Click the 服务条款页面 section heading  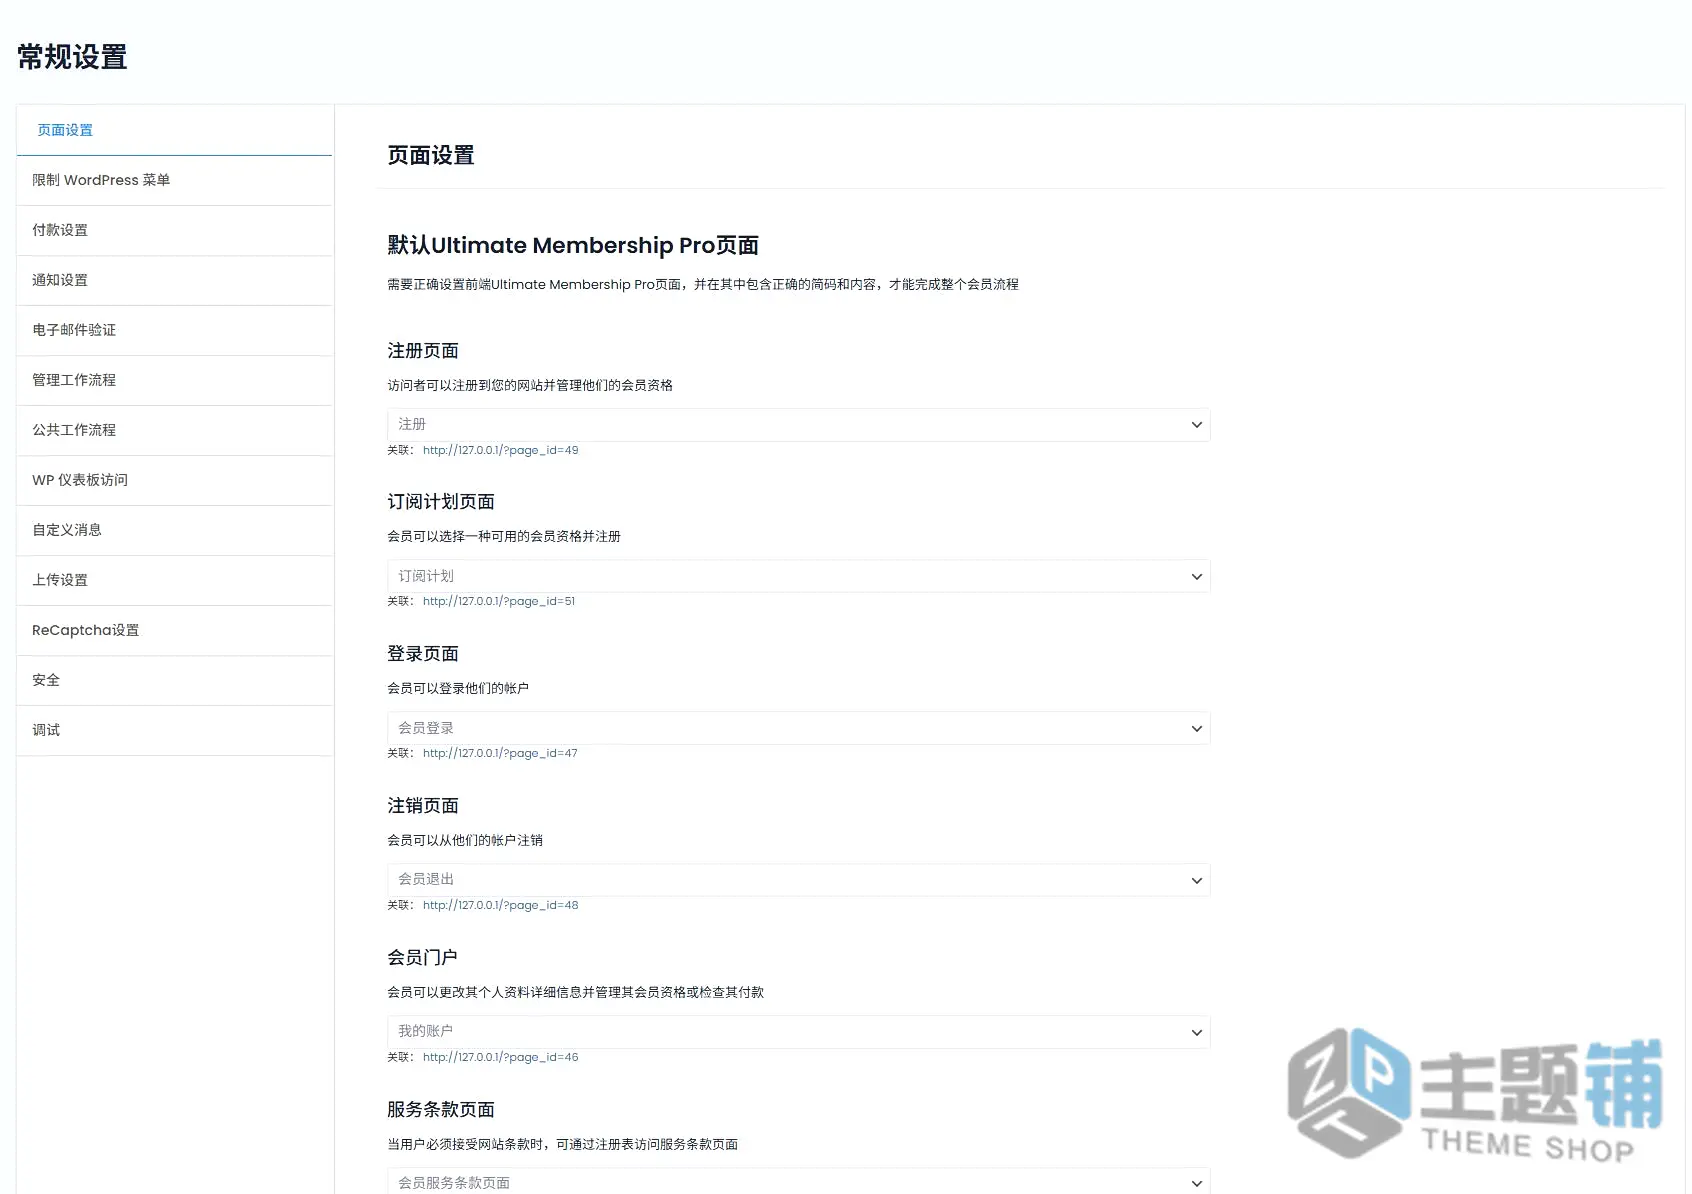(441, 1110)
